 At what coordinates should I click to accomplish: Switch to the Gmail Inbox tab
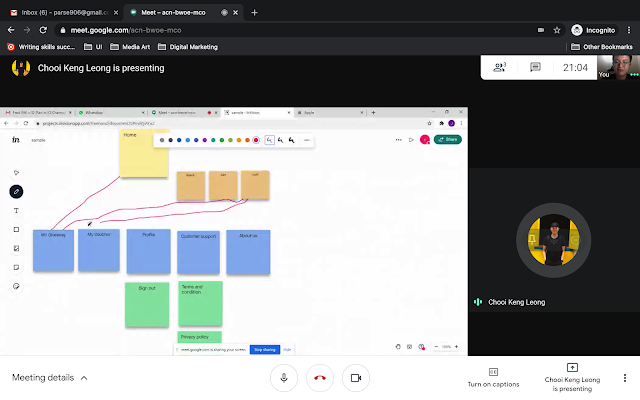tap(65, 13)
